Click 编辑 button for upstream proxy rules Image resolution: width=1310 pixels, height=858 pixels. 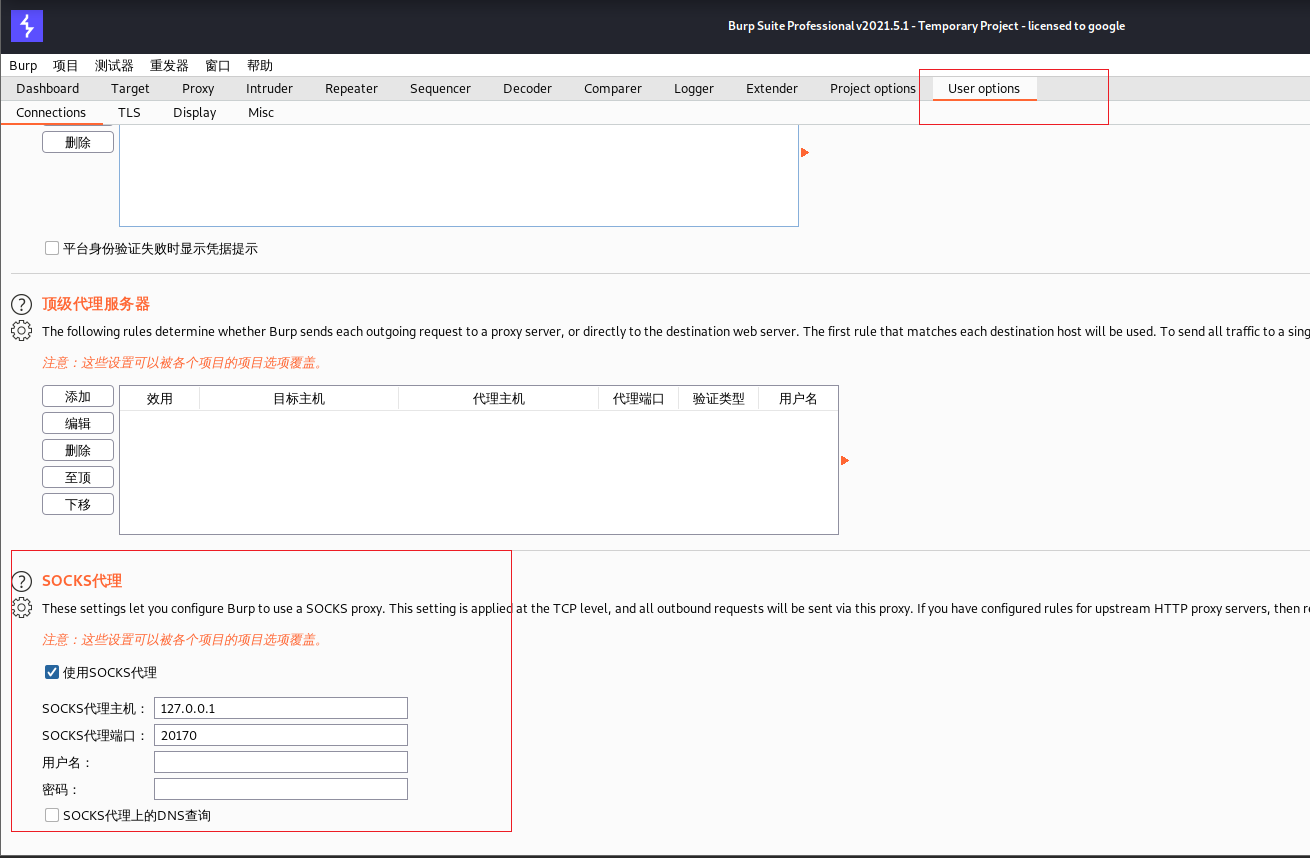point(78,423)
